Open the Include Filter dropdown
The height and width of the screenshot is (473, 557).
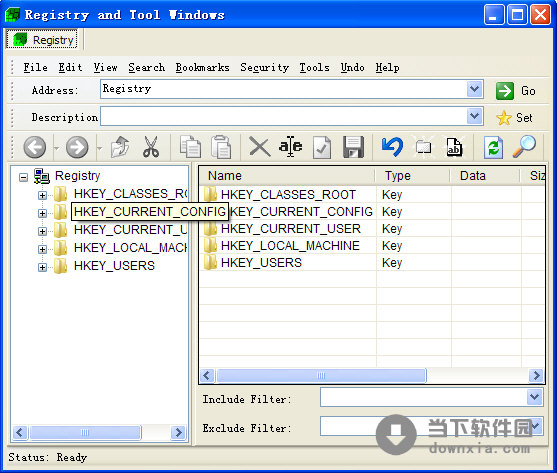[535, 397]
